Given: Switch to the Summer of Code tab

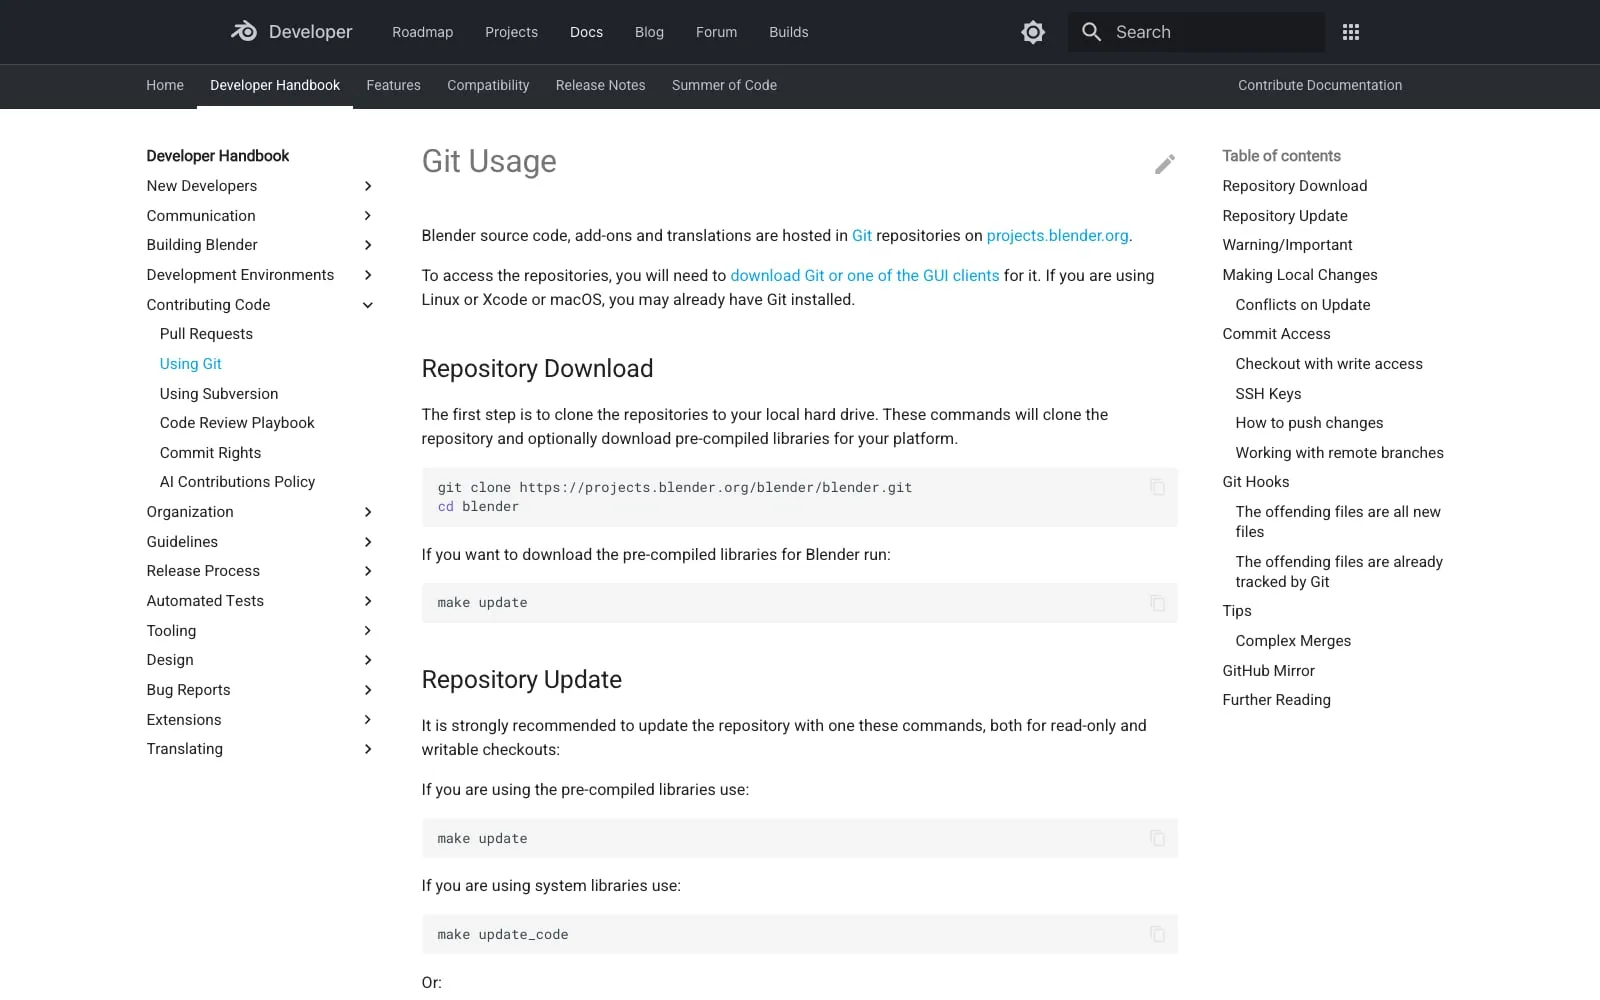Looking at the screenshot, I should pyautogui.click(x=724, y=85).
